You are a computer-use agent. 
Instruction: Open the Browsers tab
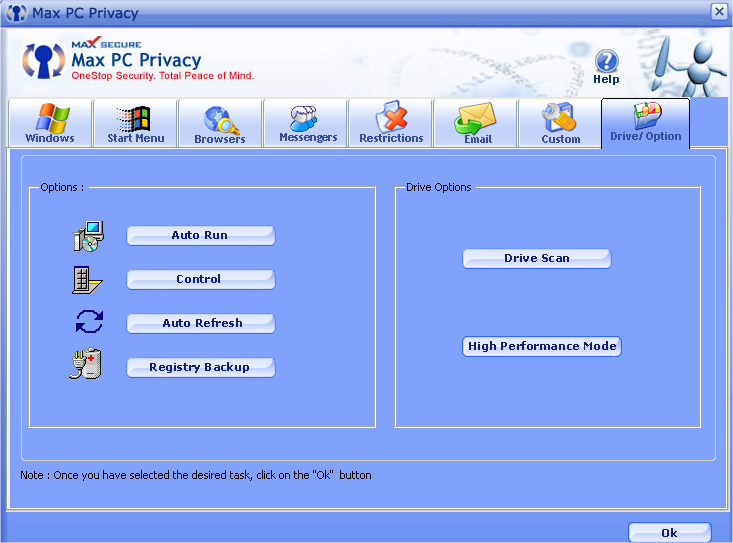pyautogui.click(x=220, y=123)
